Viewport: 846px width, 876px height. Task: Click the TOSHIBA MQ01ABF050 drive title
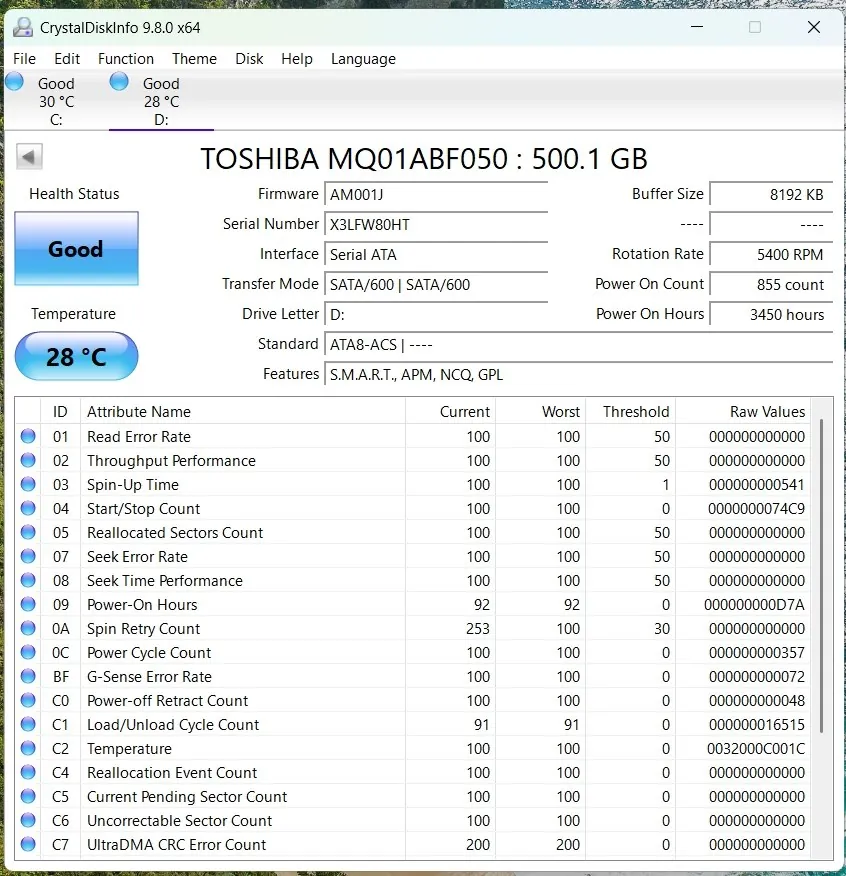424,159
